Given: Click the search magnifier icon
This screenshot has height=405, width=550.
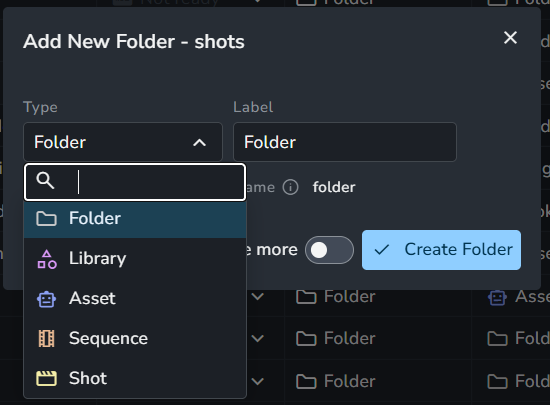Looking at the screenshot, I should (x=45, y=181).
